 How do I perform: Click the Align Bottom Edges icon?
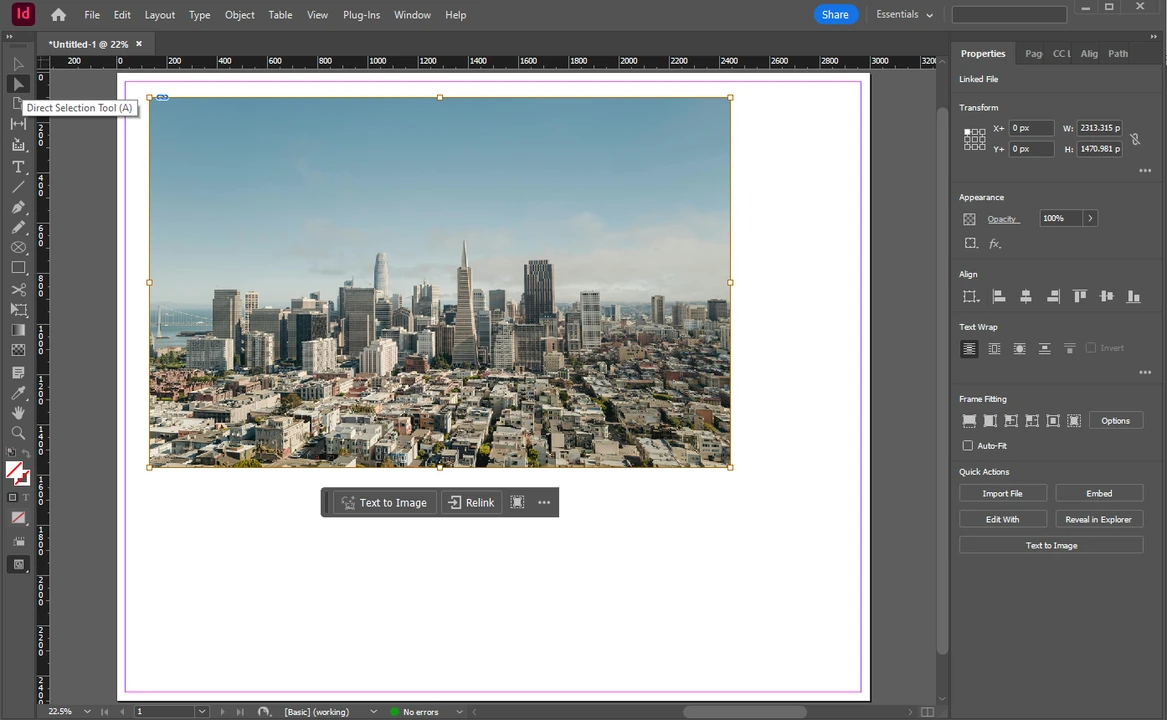1134,296
